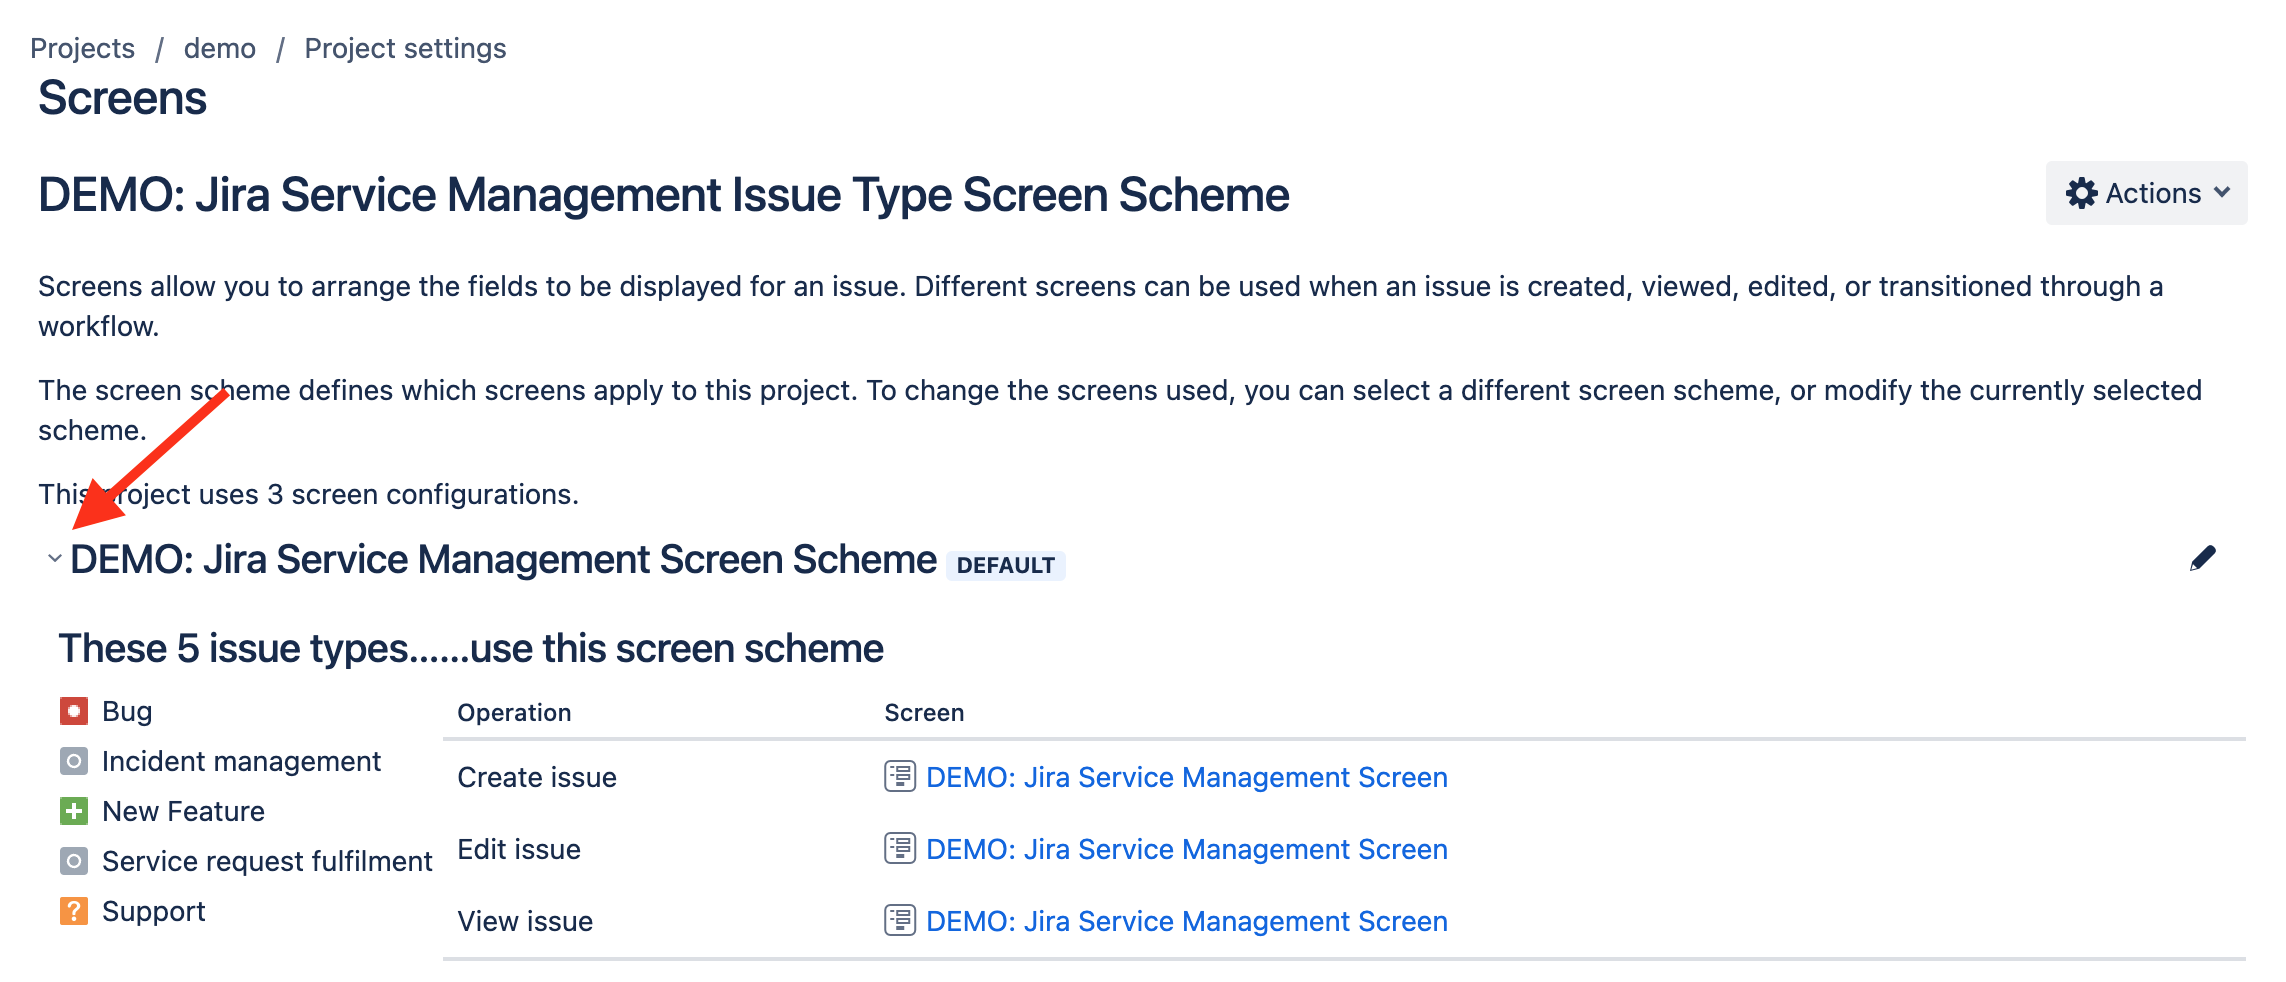Click the Screens page title
The image size is (2286, 982).
[122, 98]
